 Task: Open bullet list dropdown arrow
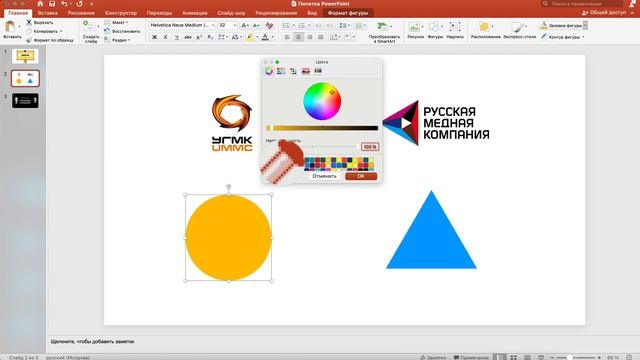coord(293,25)
